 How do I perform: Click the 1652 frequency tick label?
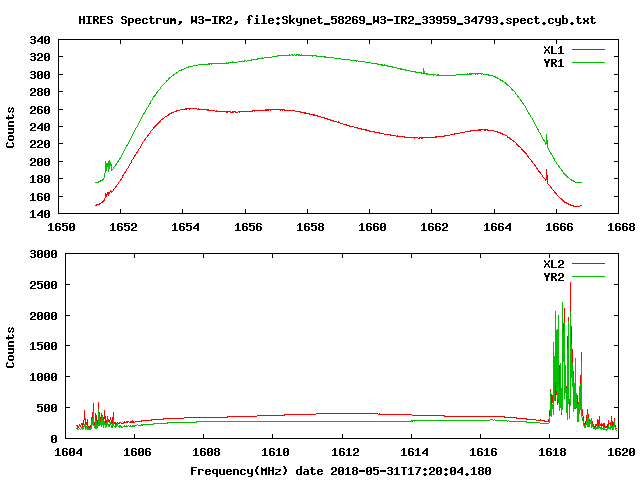point(123,227)
